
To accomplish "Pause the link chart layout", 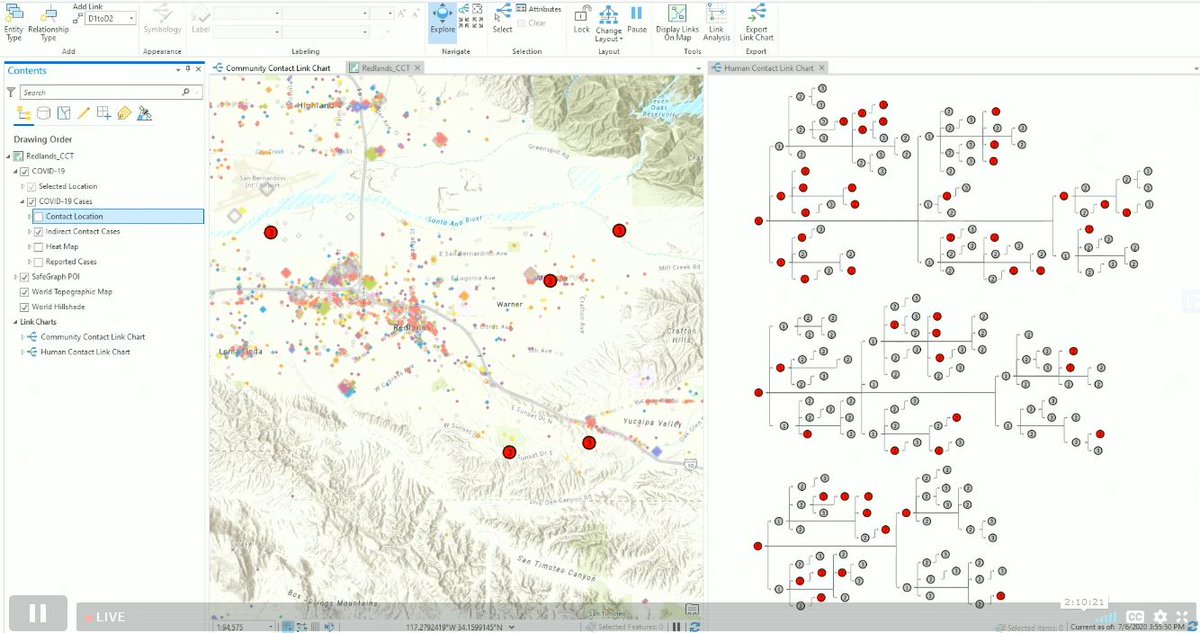I will (x=636, y=19).
